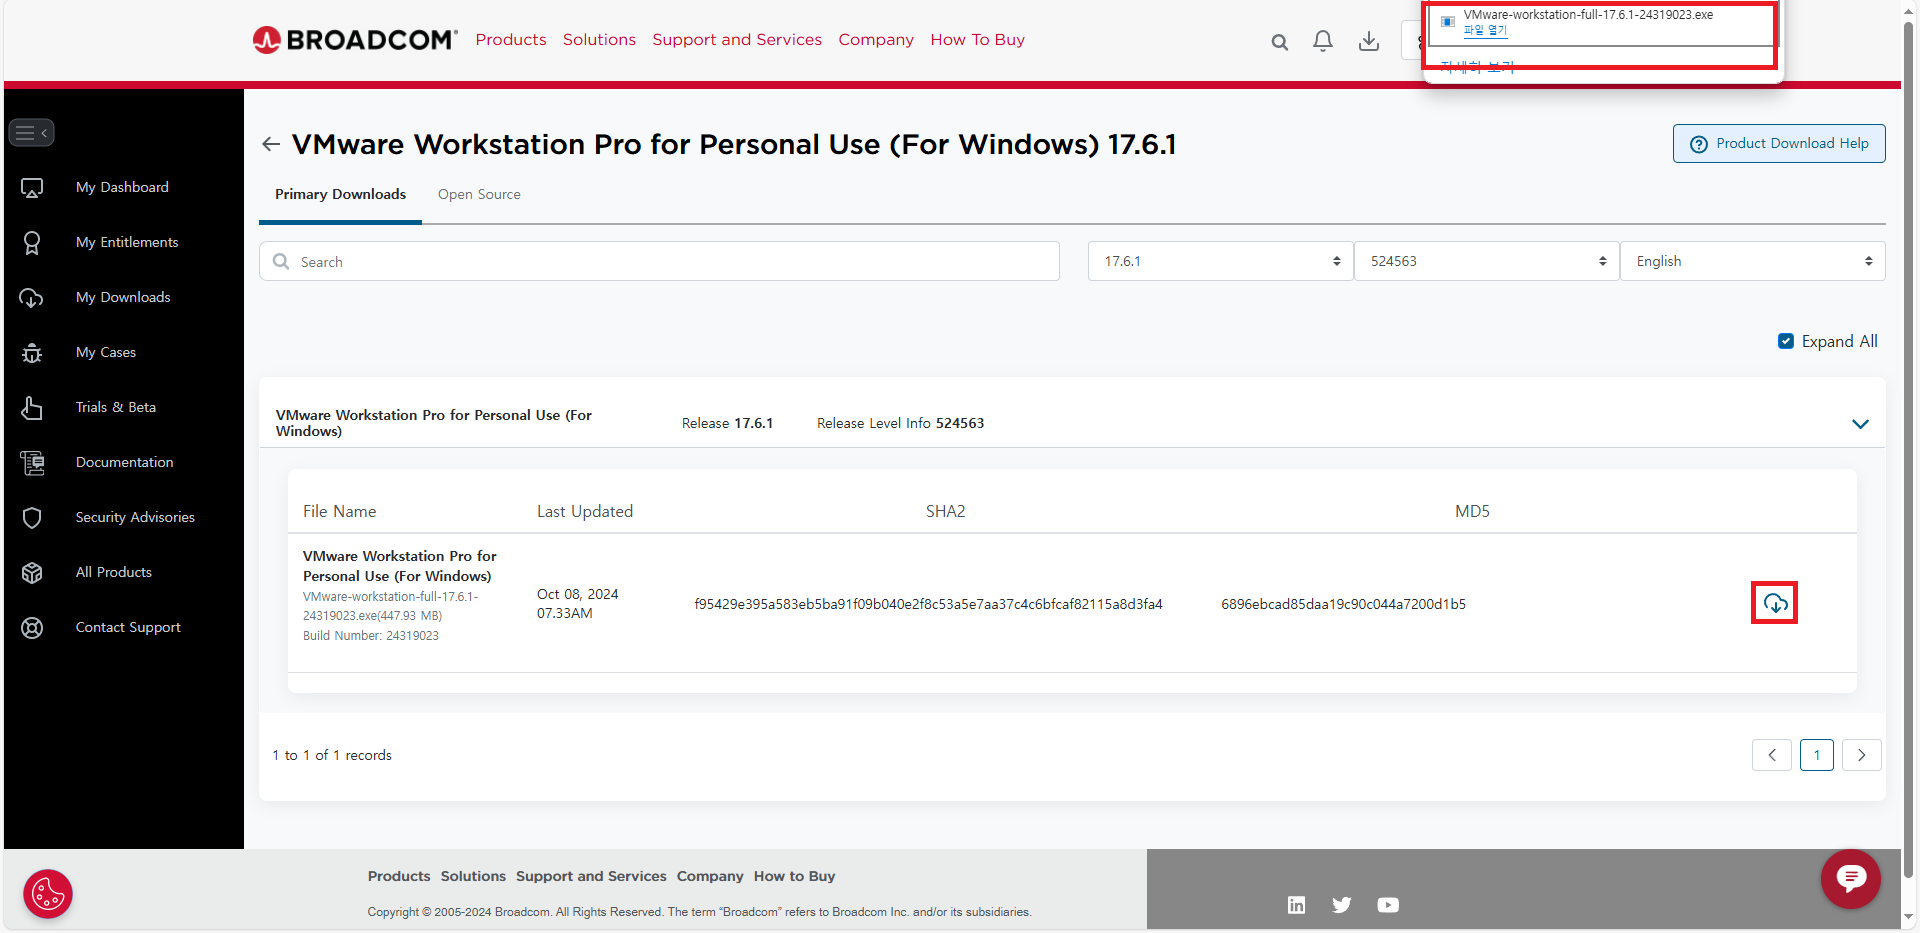Visit Broadcom's LinkedIn page icon
1920x933 pixels.
(x=1296, y=905)
